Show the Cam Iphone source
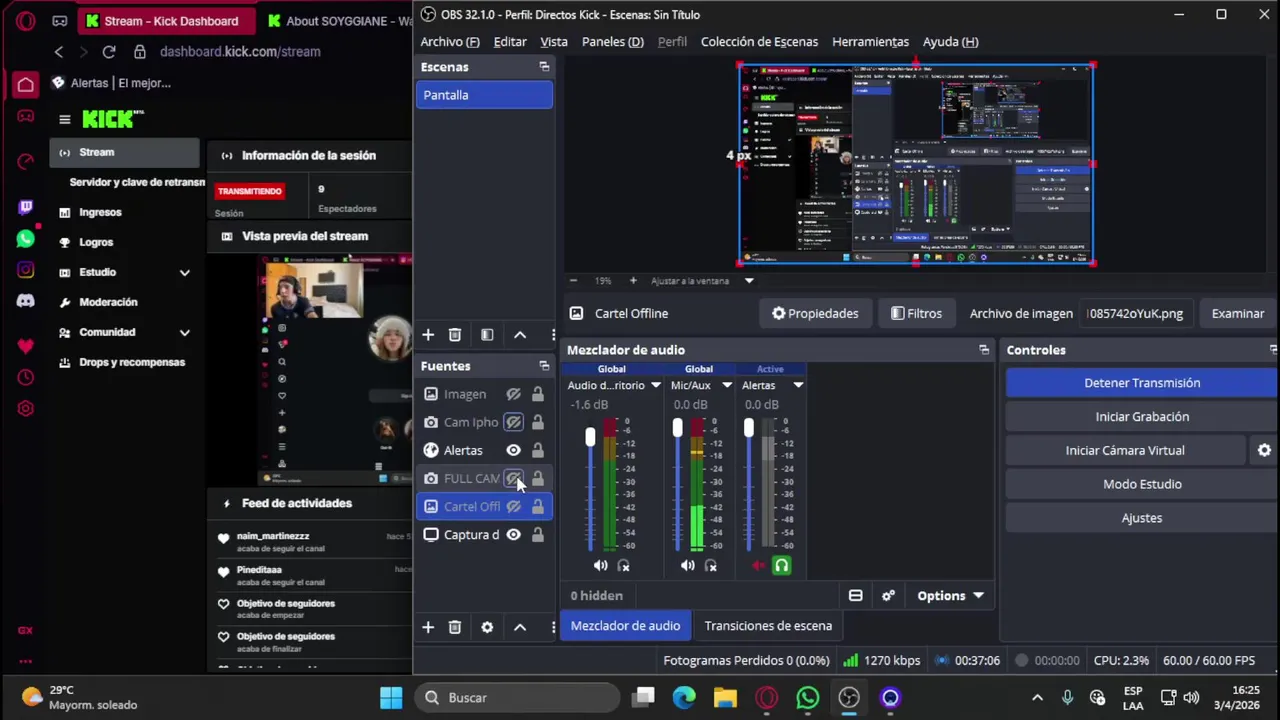The height and width of the screenshot is (720, 1280). tap(513, 422)
